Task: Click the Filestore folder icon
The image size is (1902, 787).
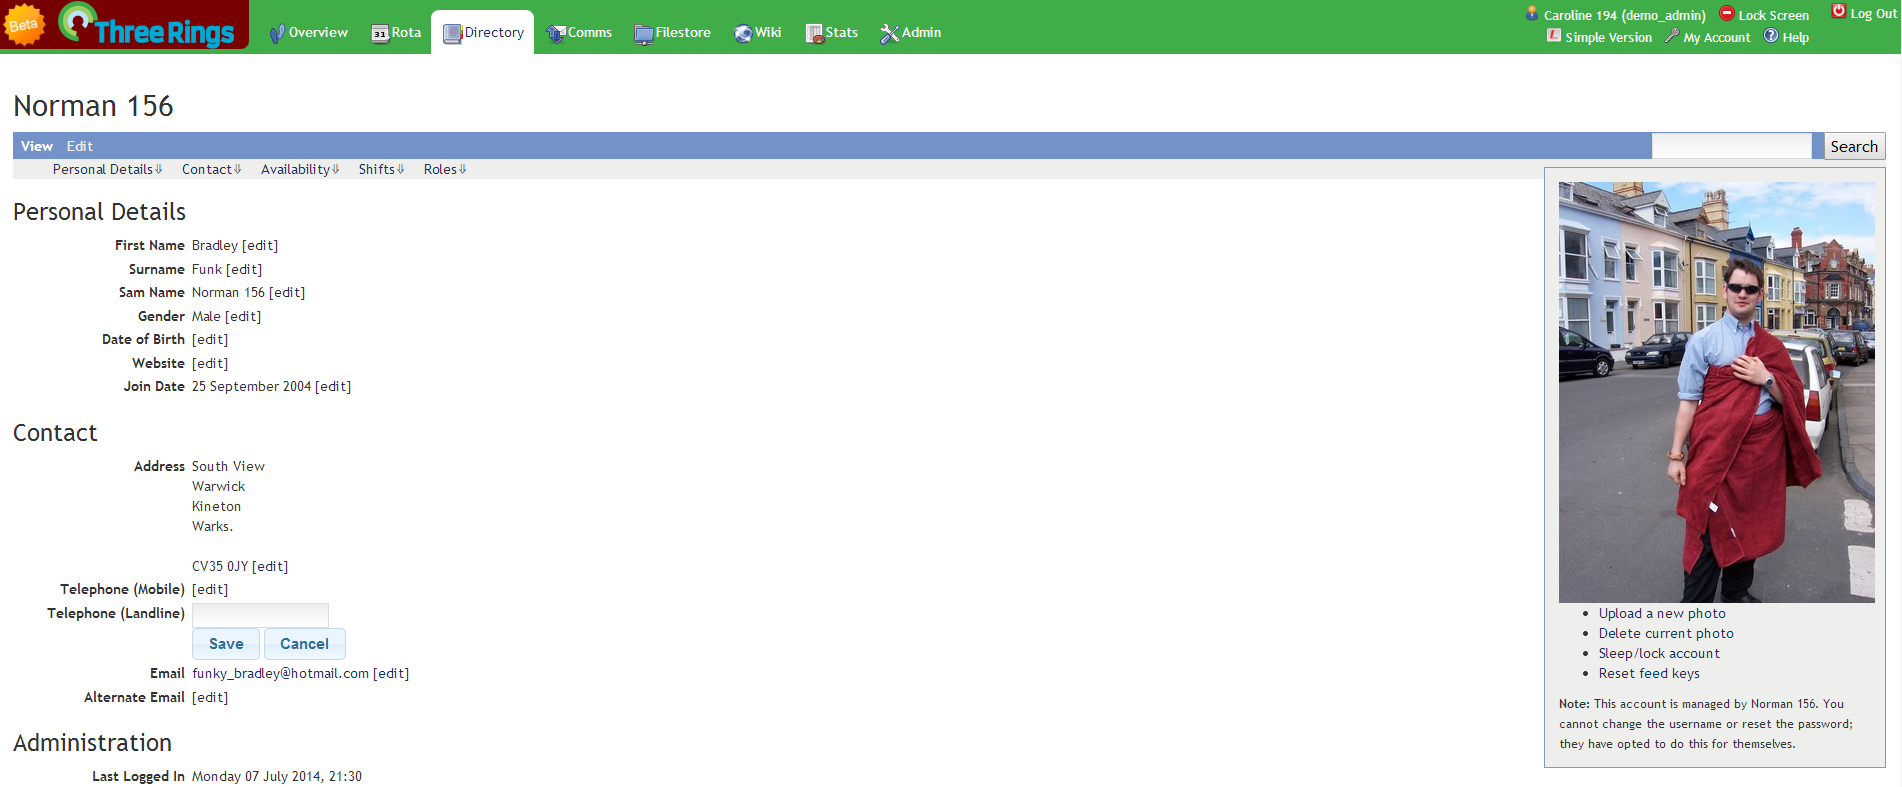Action: point(643,33)
